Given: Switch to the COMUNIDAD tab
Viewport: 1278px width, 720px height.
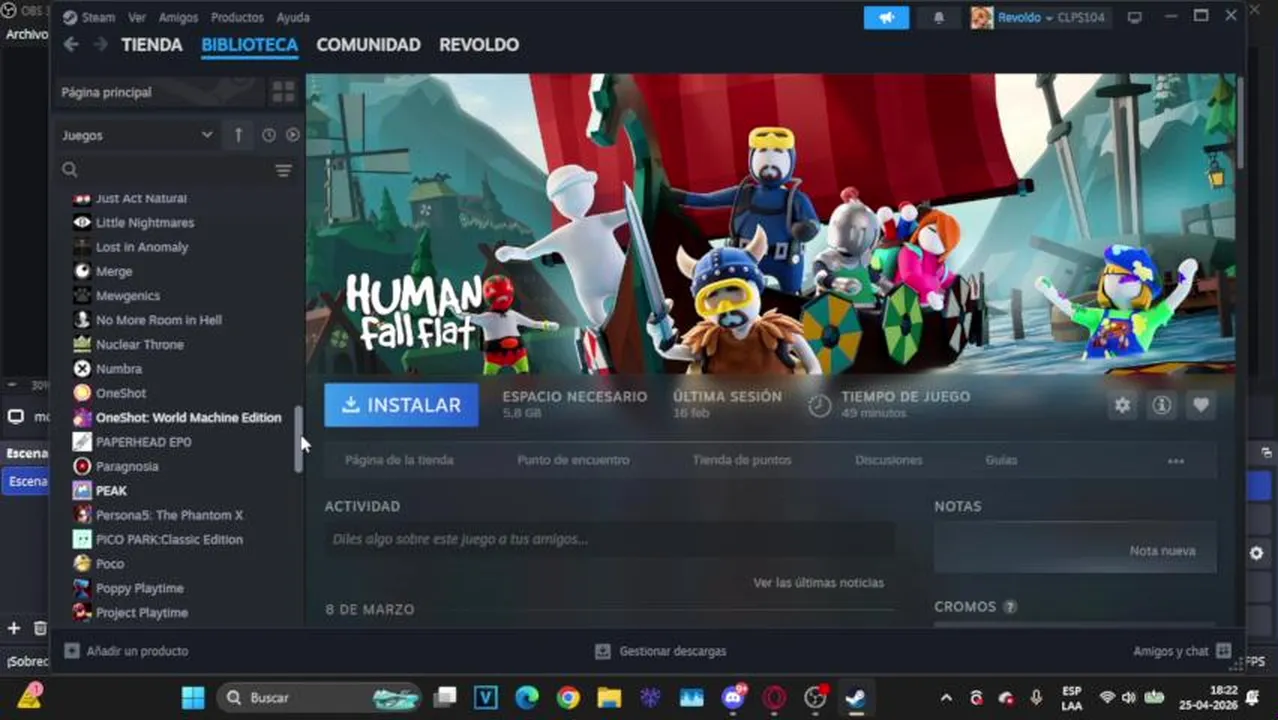Looking at the screenshot, I should pyautogui.click(x=368, y=45).
